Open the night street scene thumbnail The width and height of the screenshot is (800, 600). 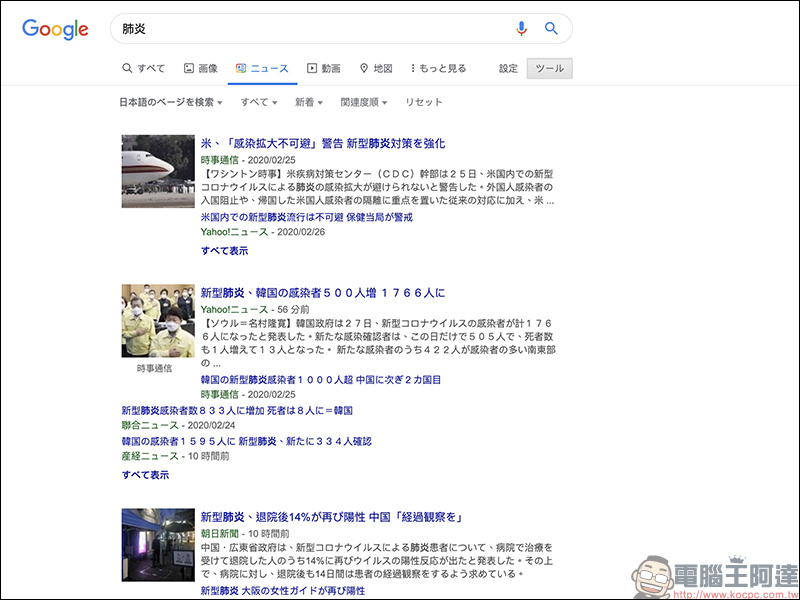pyautogui.click(x=158, y=545)
